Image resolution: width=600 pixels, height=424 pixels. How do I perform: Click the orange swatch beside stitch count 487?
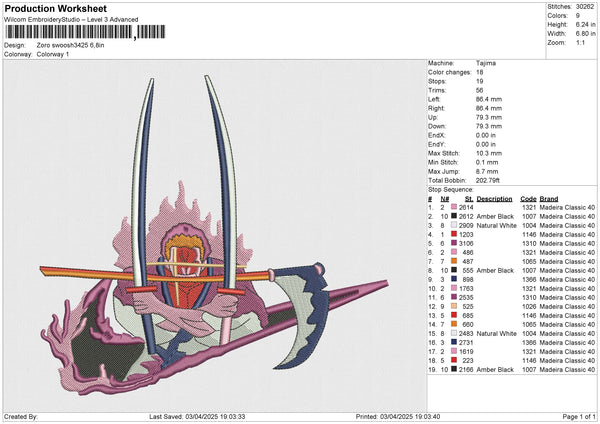coord(454,261)
